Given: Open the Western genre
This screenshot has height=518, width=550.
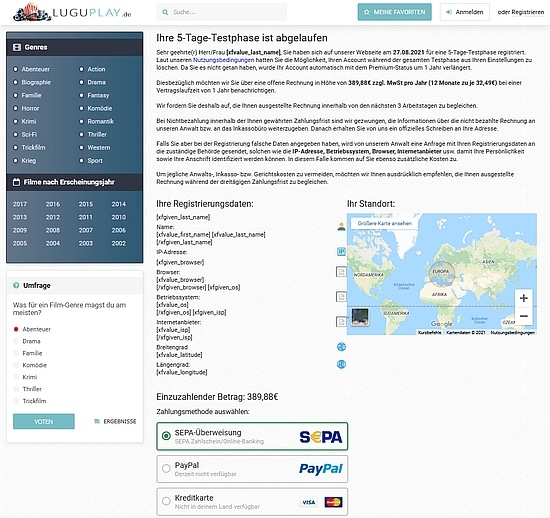Looking at the screenshot, I should (99, 147).
